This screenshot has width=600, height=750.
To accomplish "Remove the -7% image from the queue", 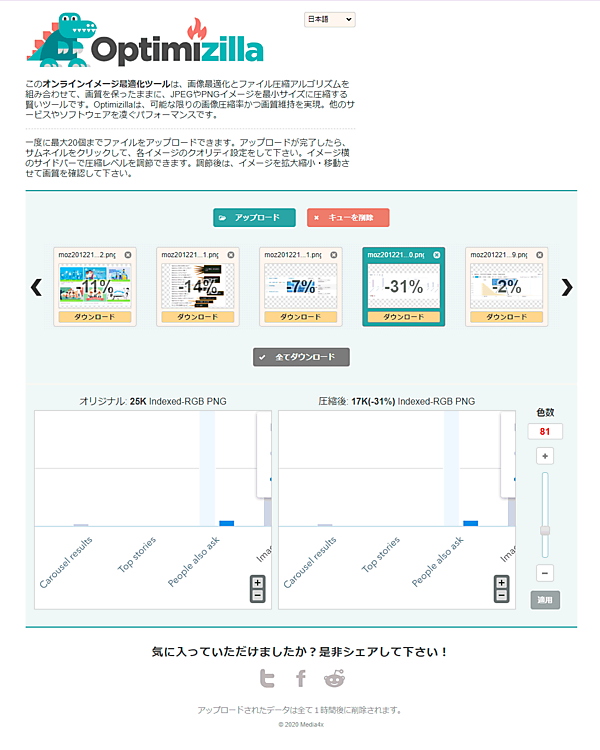I will [333, 255].
